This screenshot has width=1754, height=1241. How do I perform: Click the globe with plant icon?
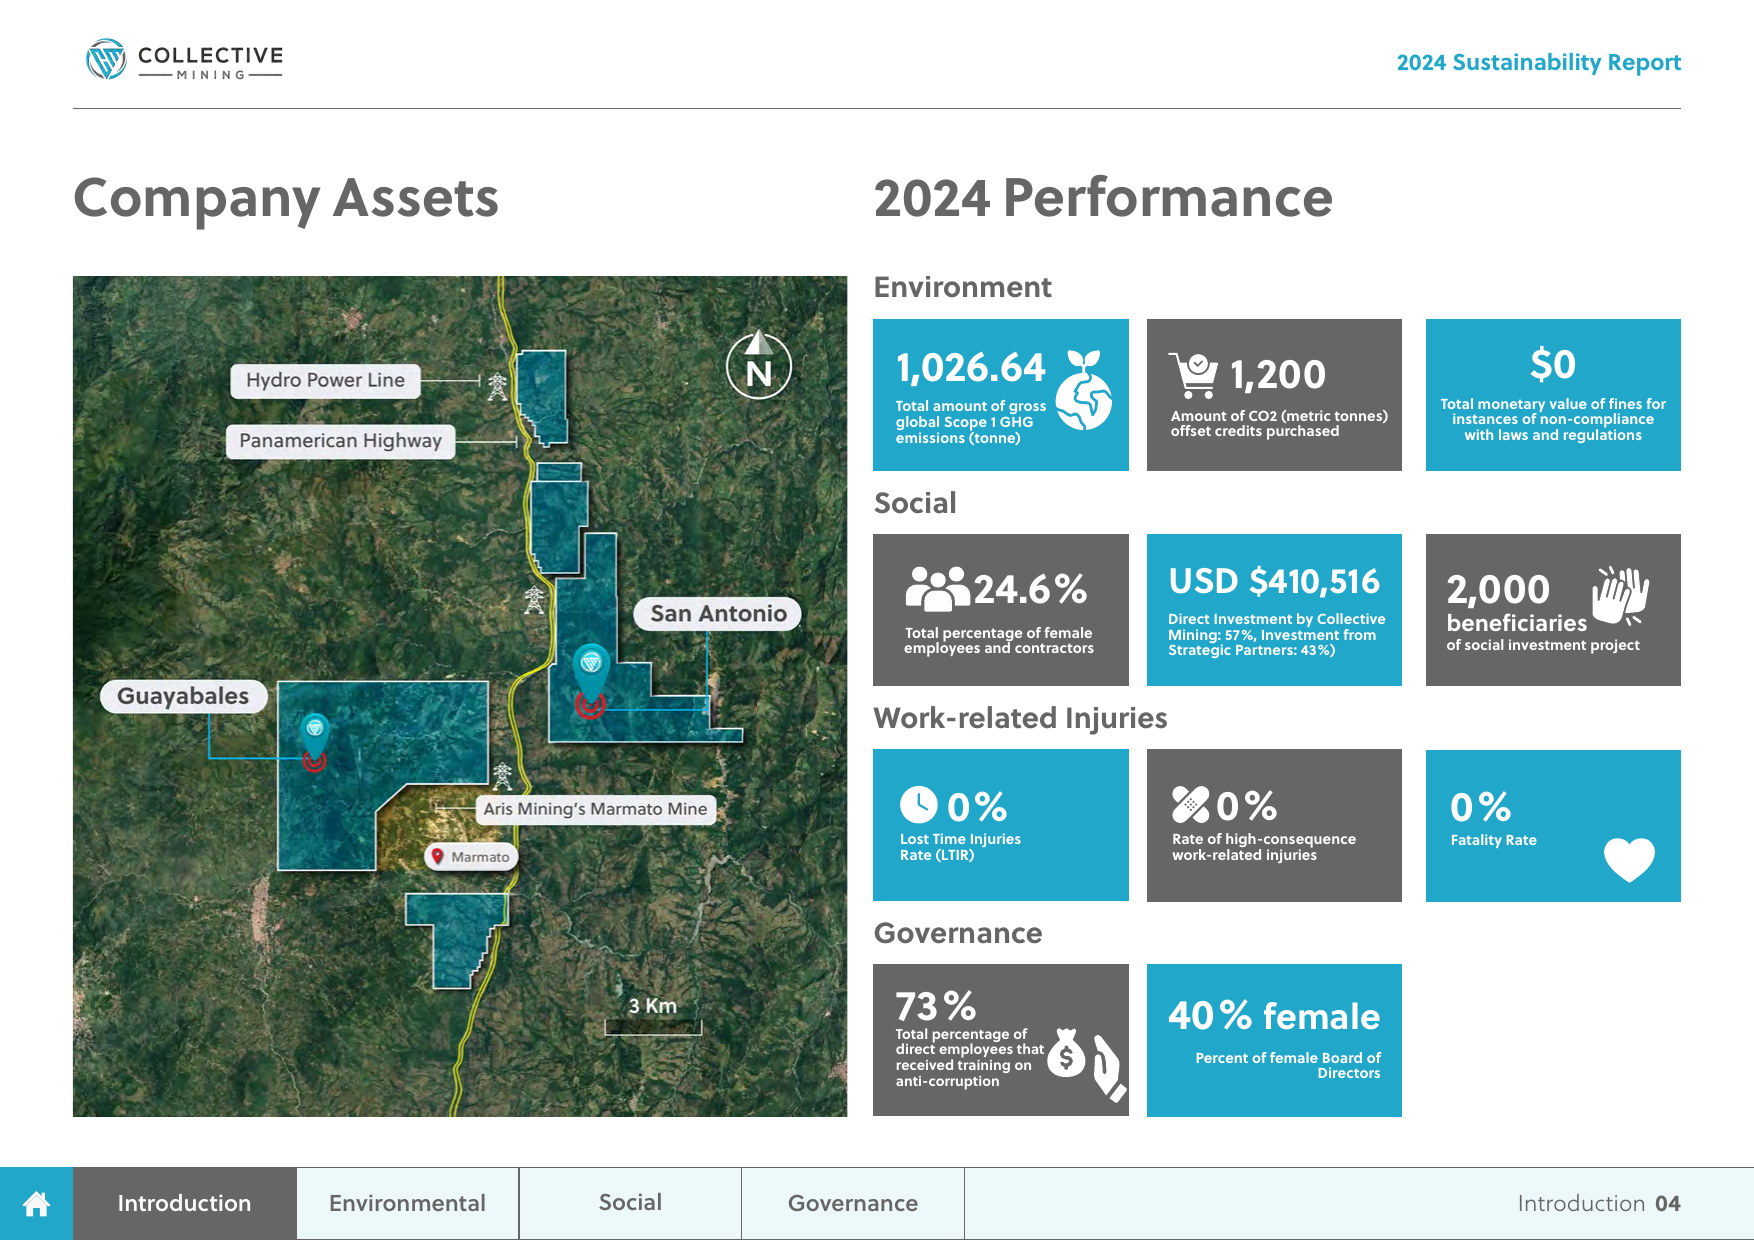[1085, 390]
